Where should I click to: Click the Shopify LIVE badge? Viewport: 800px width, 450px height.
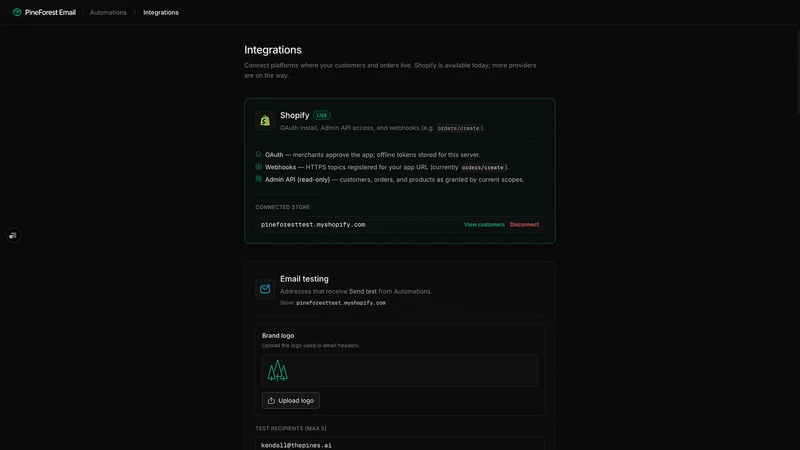point(321,115)
